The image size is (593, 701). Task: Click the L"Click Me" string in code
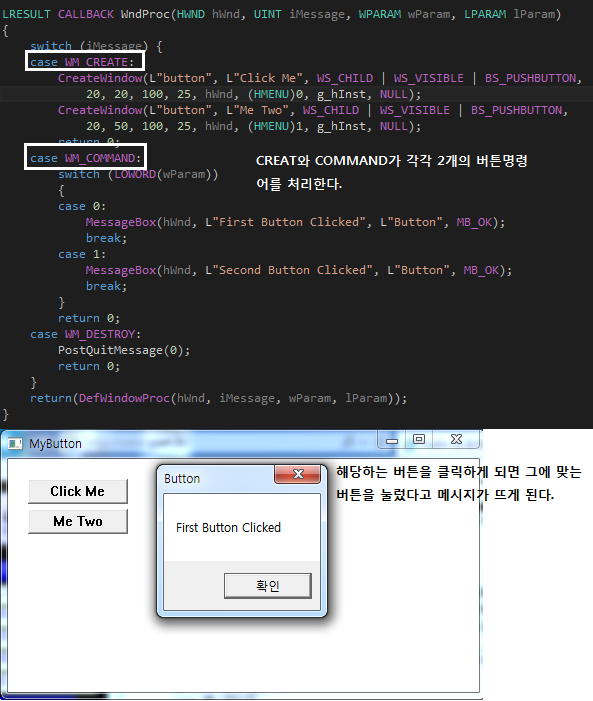click(267, 78)
